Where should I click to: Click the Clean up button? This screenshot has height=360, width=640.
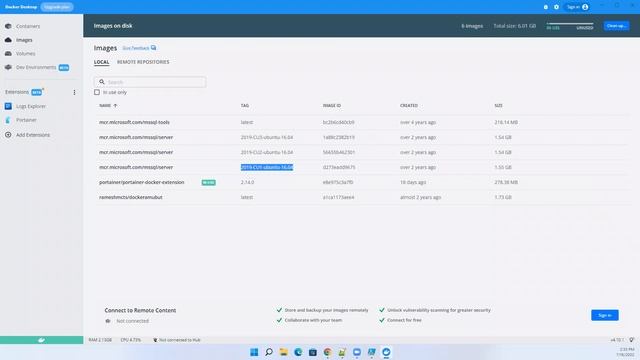click(x=616, y=26)
